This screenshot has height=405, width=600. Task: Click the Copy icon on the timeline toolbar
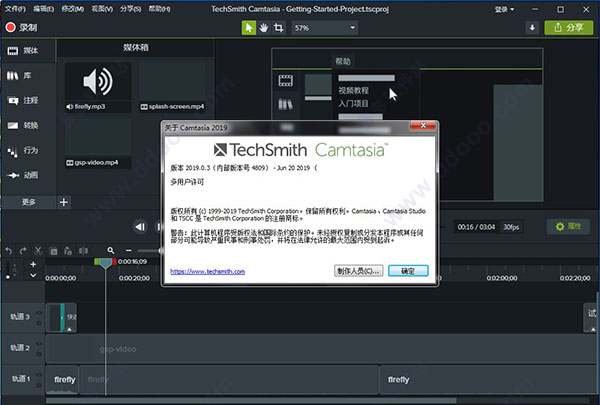coord(54,251)
